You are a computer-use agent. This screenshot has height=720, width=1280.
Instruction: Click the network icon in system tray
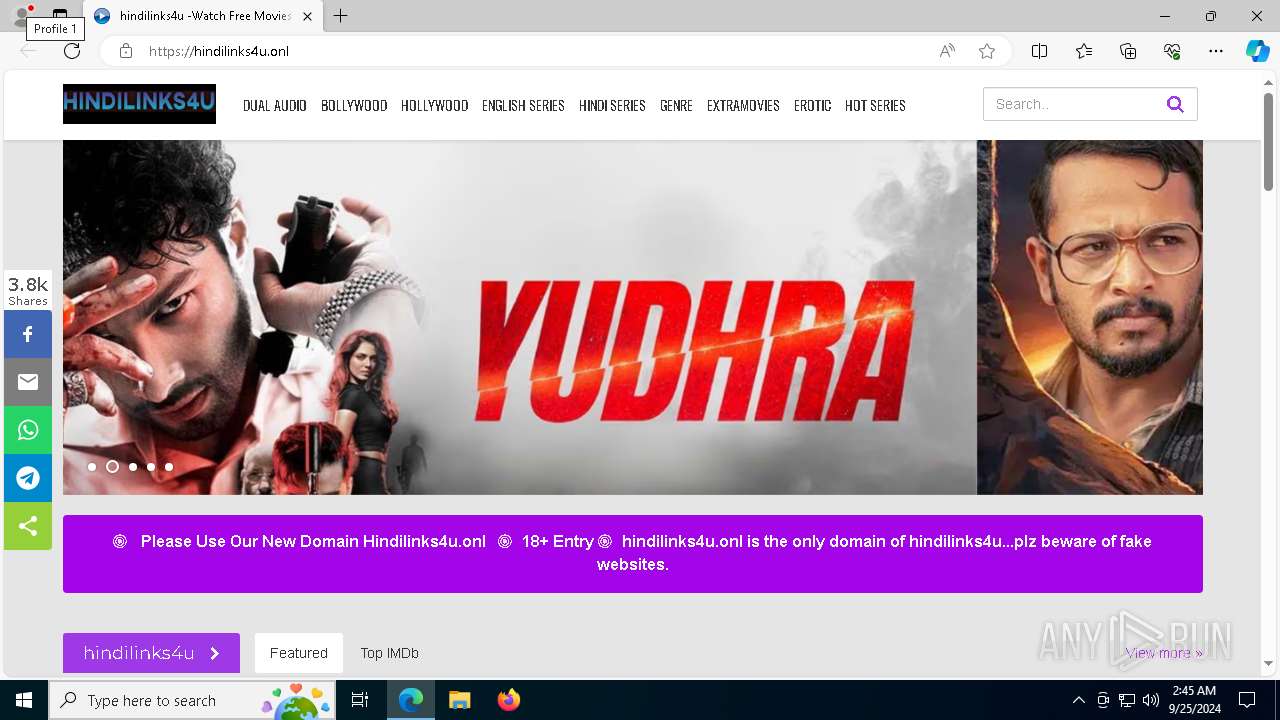click(x=1127, y=700)
